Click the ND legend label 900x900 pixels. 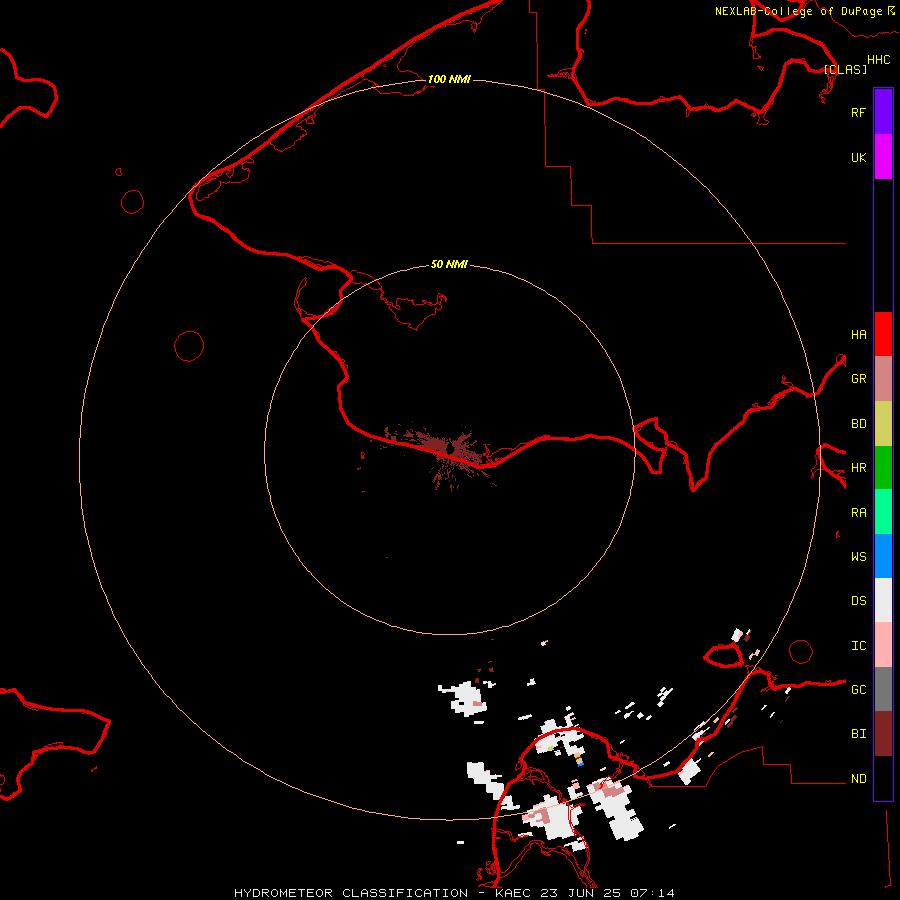(858, 779)
